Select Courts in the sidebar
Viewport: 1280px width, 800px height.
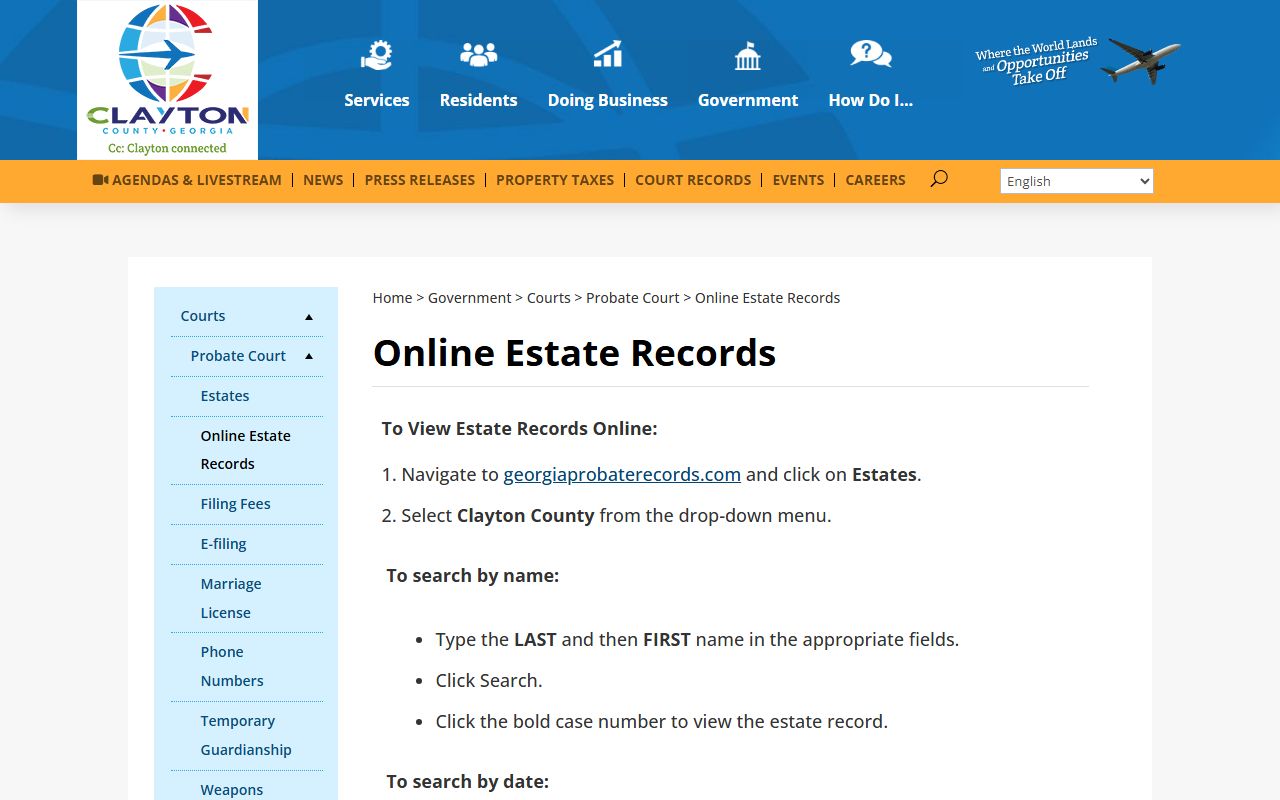click(203, 316)
